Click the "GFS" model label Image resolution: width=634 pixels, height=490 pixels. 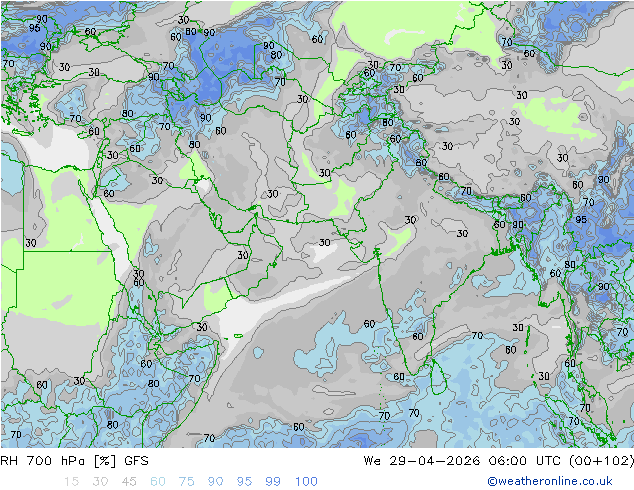pyautogui.click(x=136, y=461)
